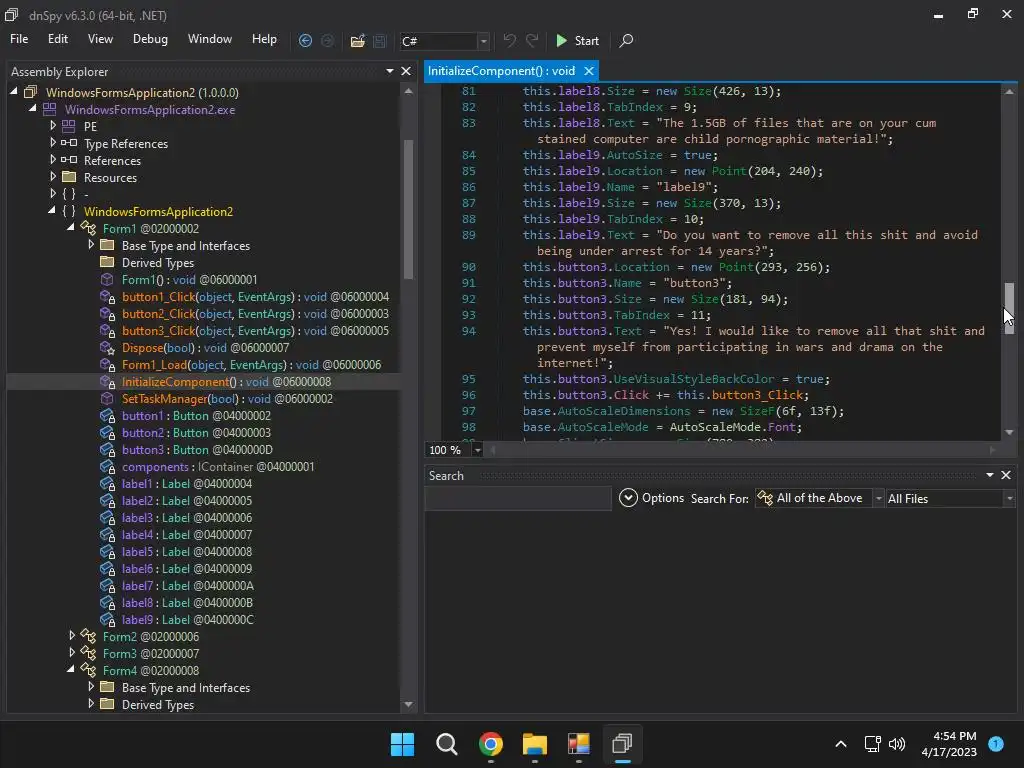Viewport: 1024px width, 768px height.
Task: Click the code editor scroll-down arrow
Action: (1009, 432)
